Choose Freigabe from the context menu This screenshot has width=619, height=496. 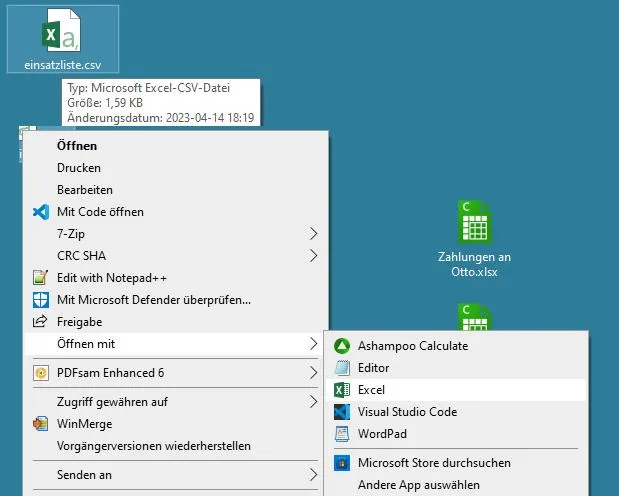click(x=176, y=322)
